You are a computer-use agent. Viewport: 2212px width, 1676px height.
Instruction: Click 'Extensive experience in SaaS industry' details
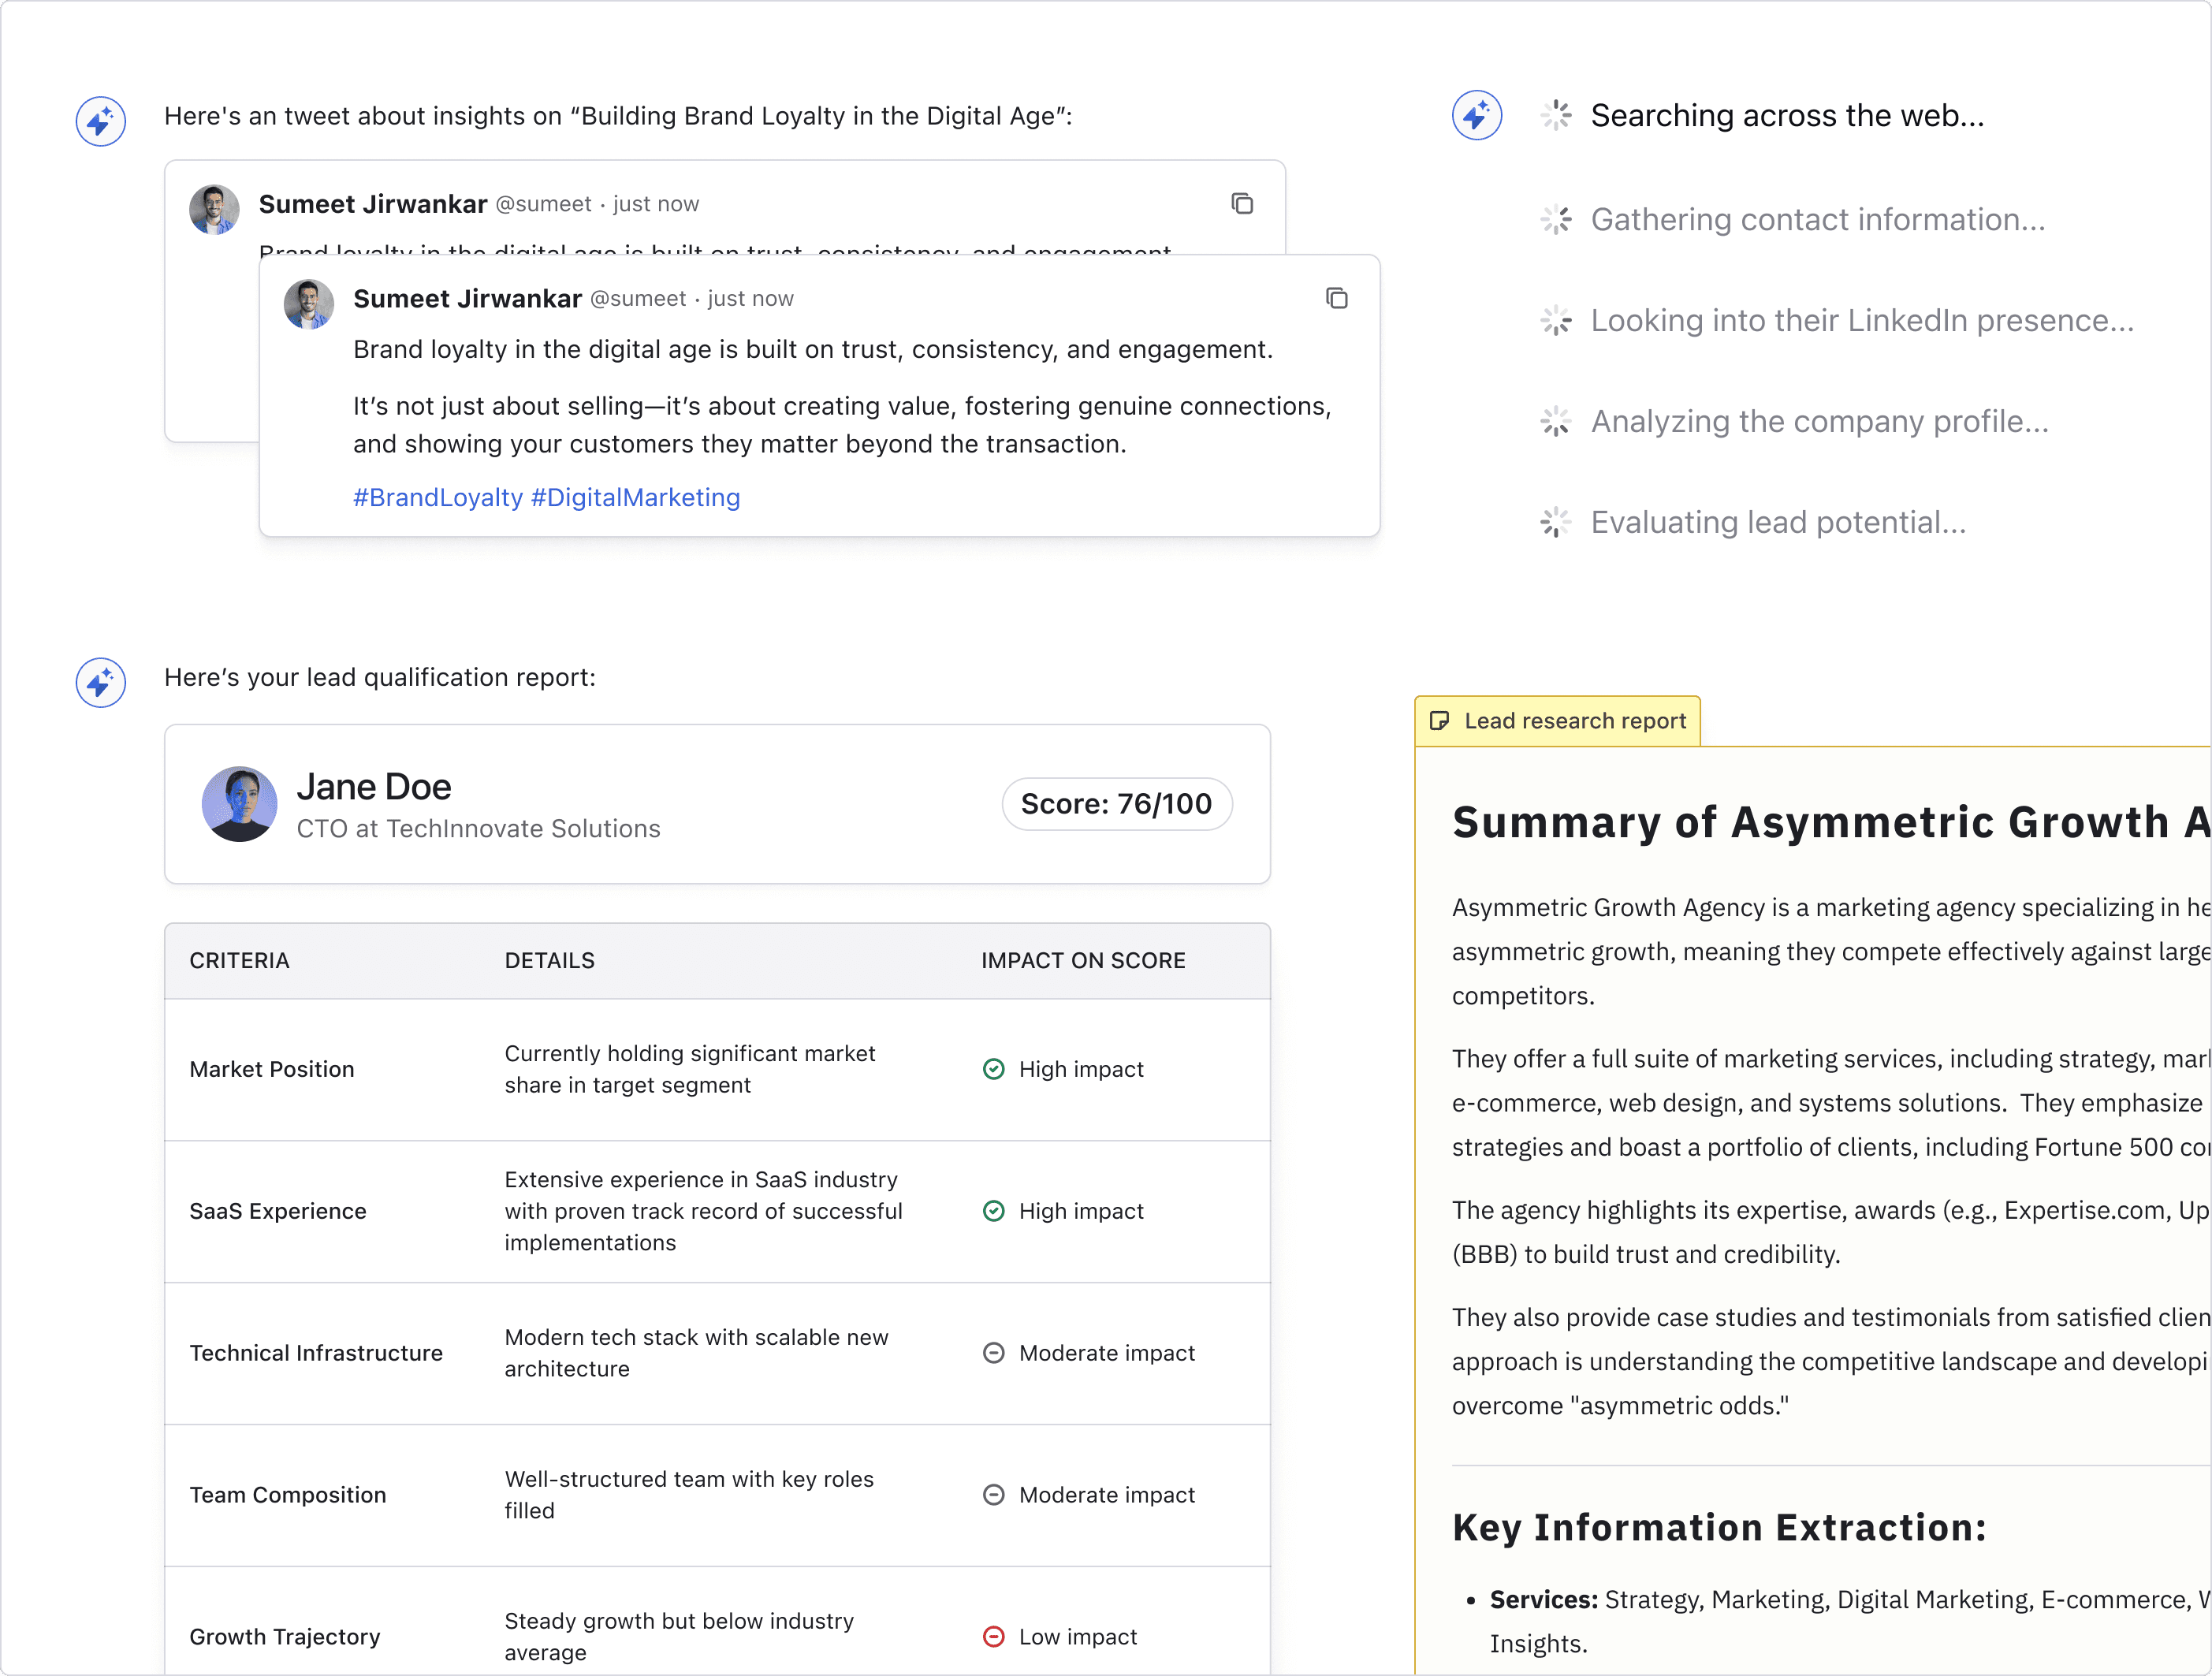pos(703,1211)
